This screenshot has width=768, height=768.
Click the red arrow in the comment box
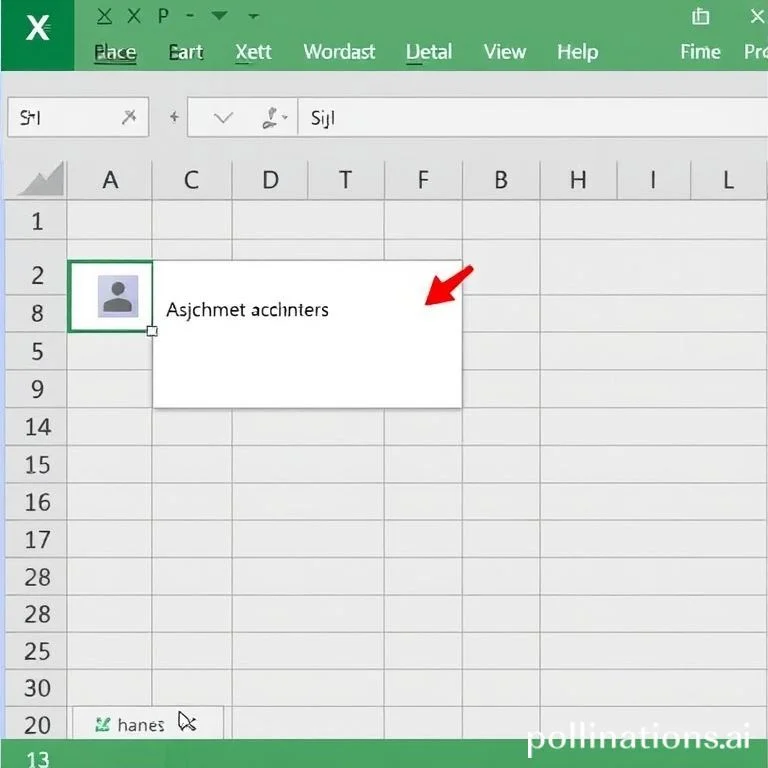tap(447, 286)
